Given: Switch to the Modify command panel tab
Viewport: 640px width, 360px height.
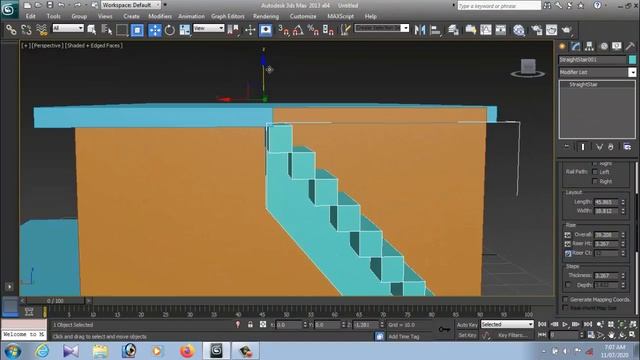Looking at the screenshot, I should coord(576,46).
